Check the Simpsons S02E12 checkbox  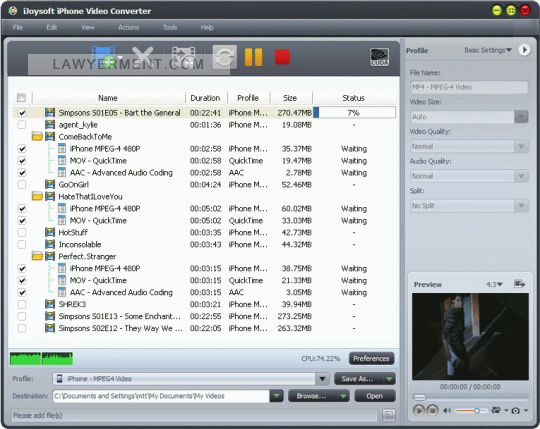(22, 328)
